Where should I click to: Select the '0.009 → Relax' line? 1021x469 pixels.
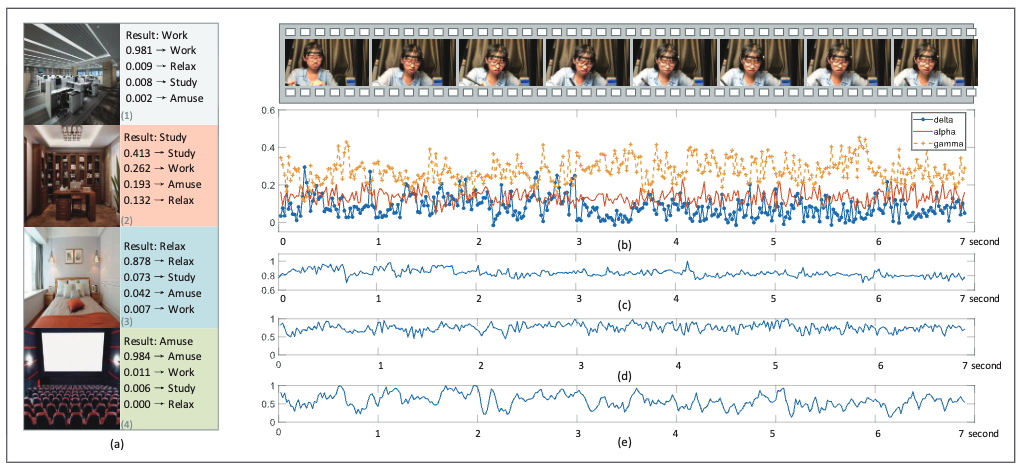tap(161, 66)
